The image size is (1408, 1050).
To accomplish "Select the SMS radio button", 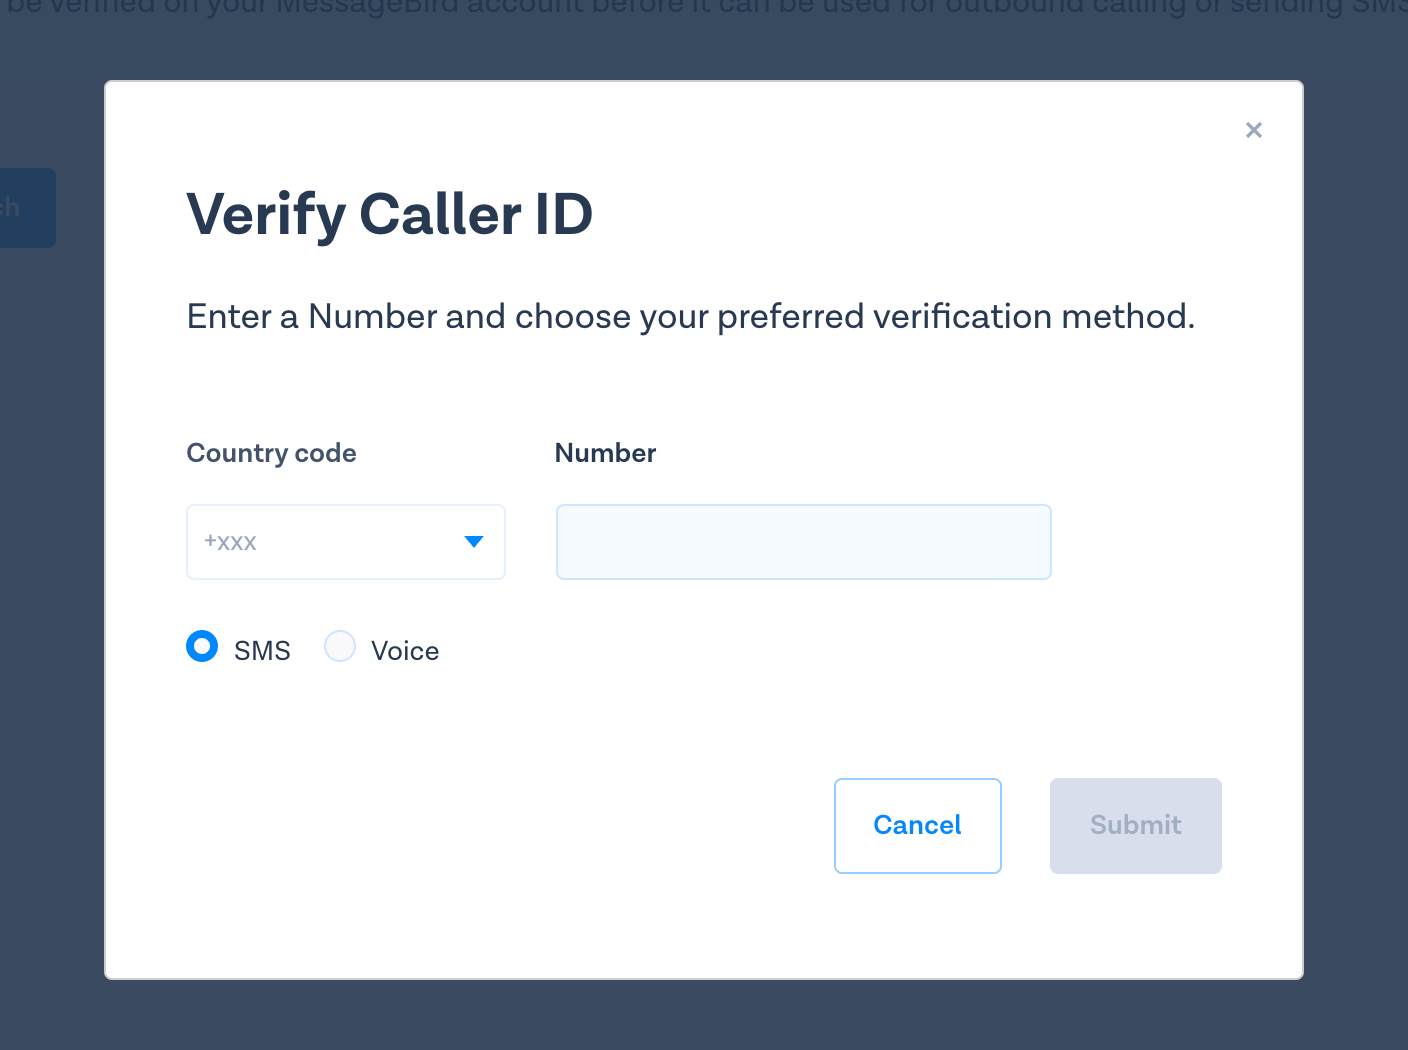I will (202, 647).
